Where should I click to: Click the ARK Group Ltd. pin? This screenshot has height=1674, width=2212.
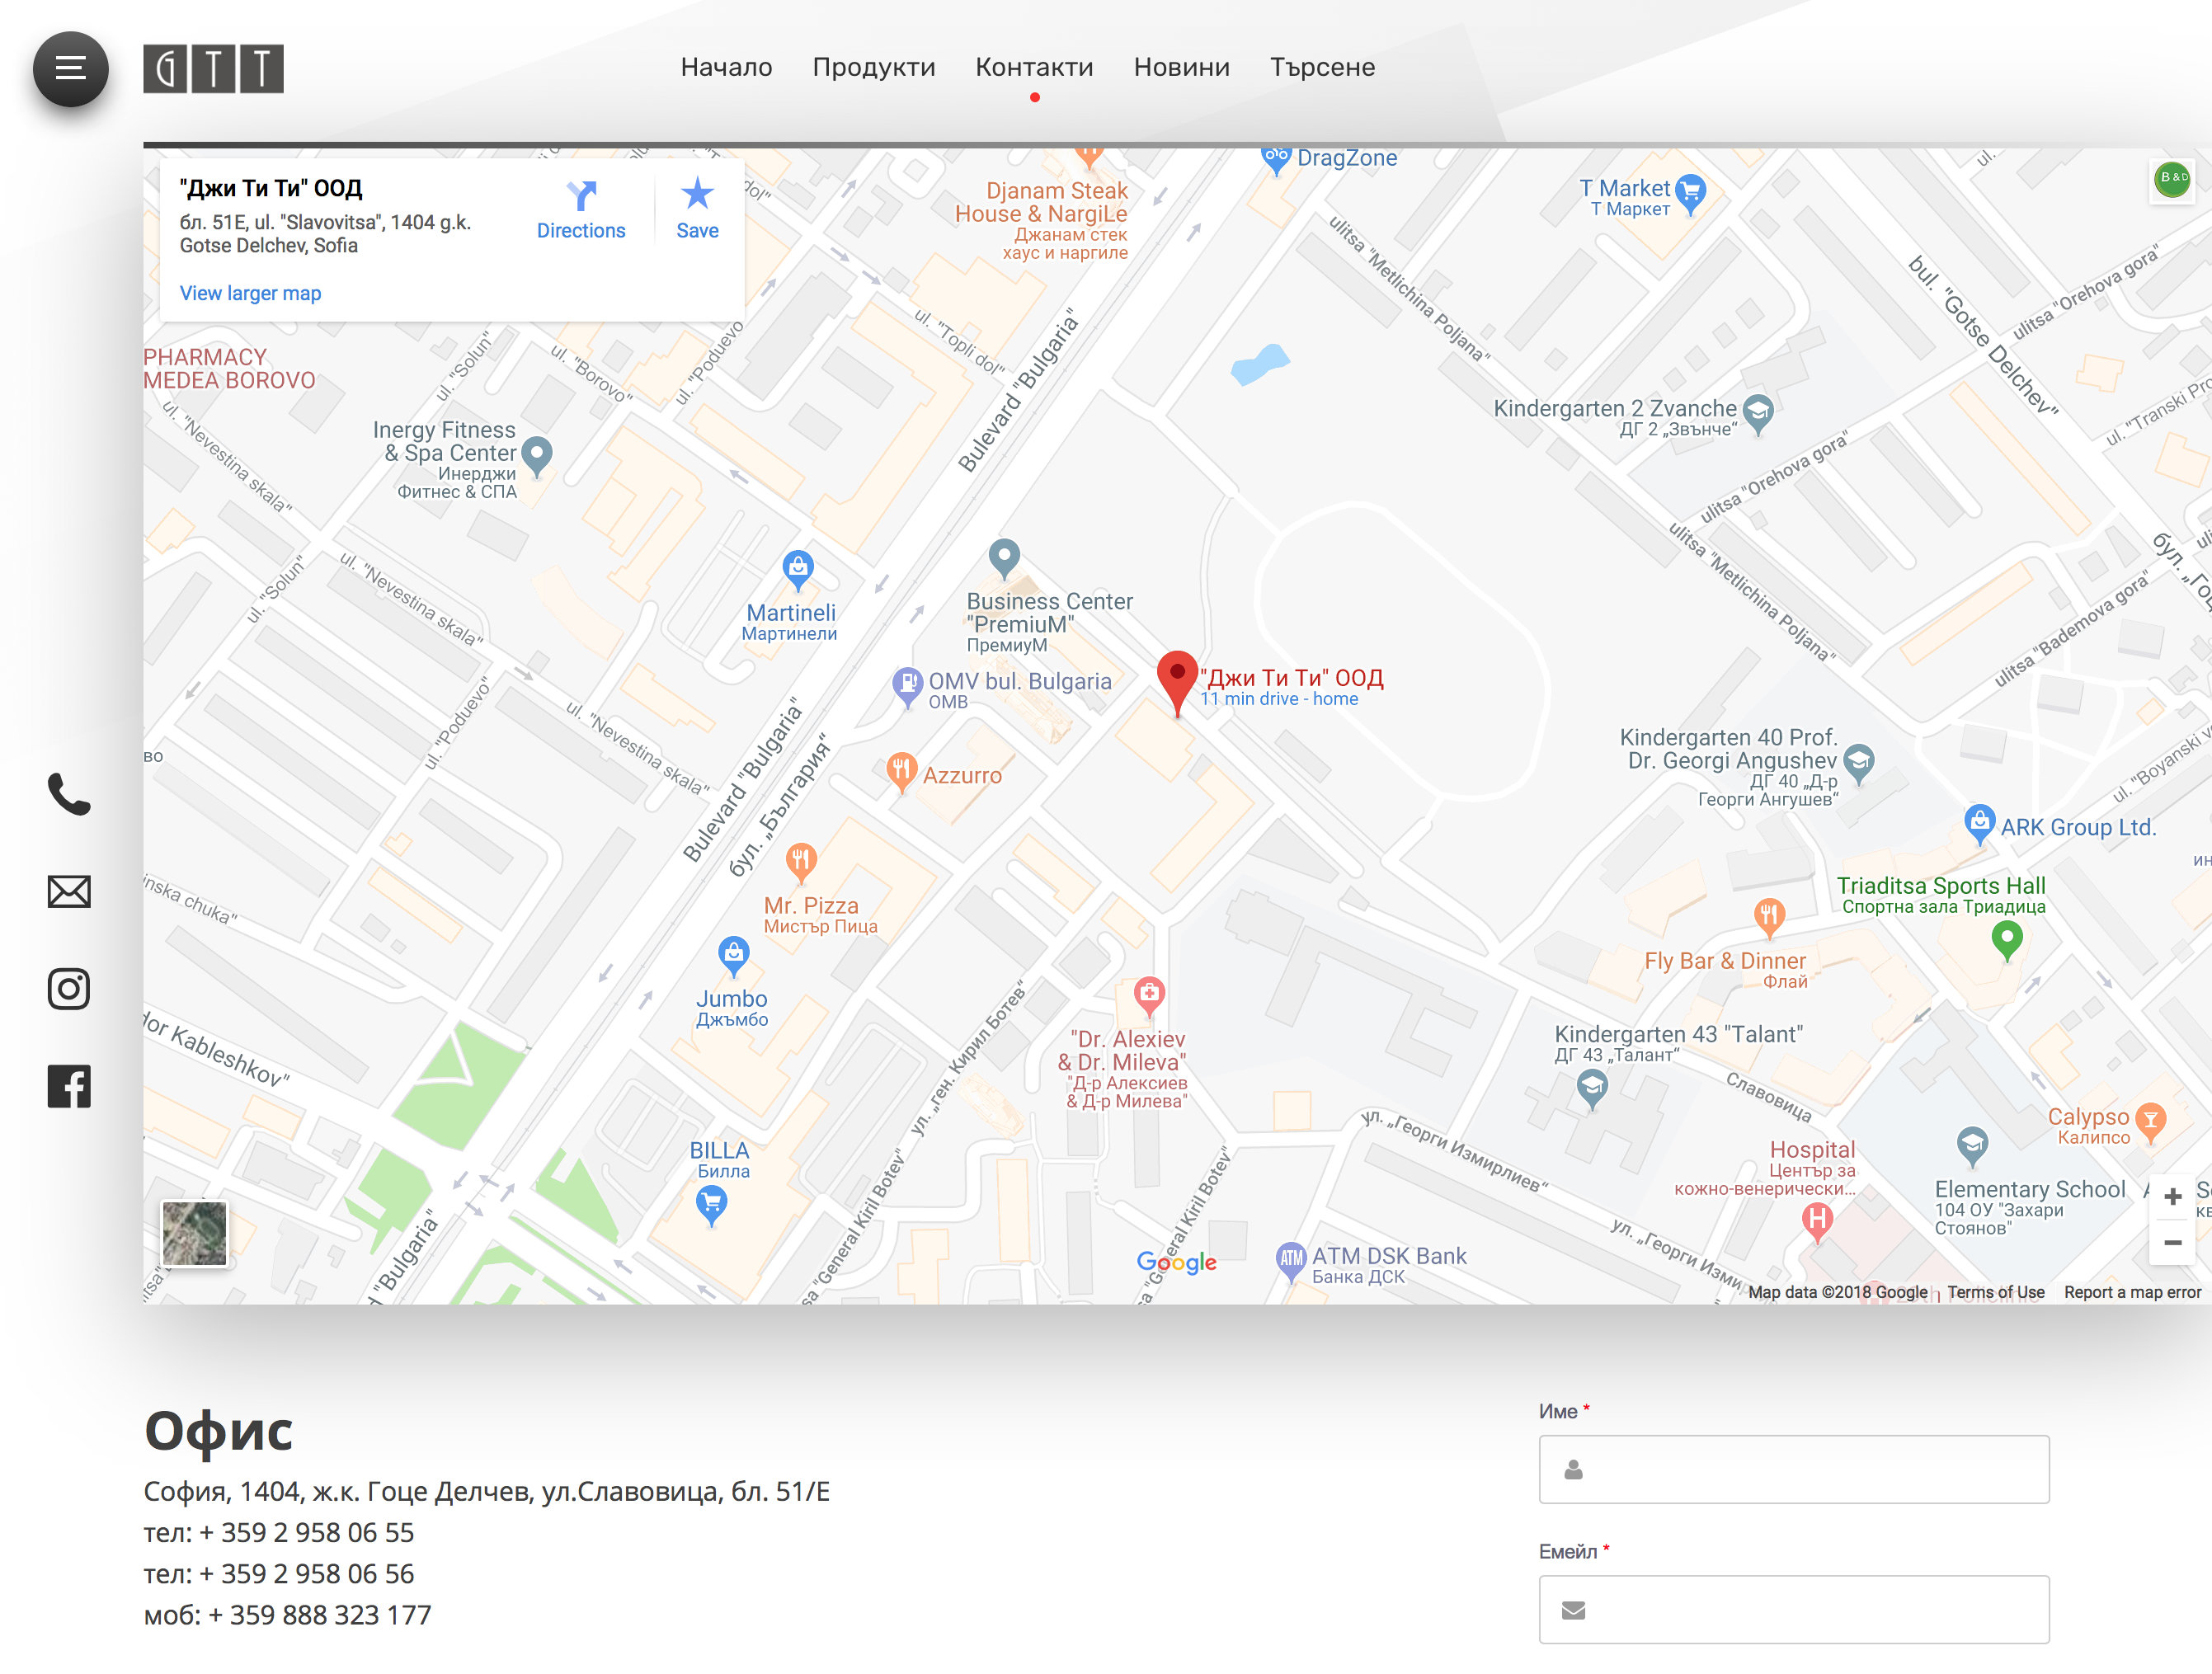(x=1979, y=824)
